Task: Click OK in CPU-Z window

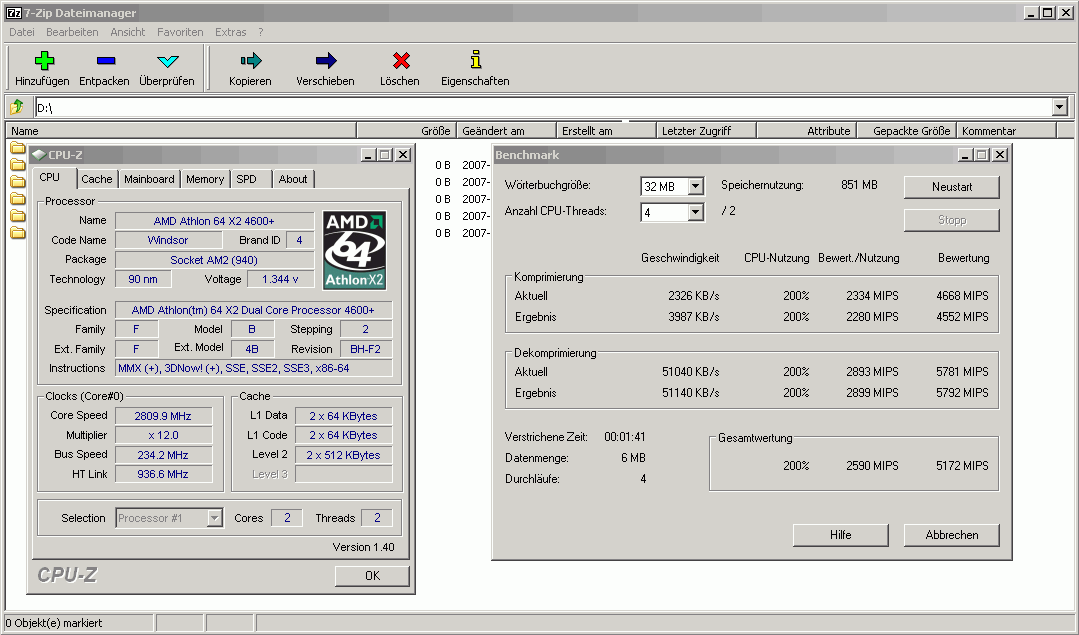Action: coord(372,576)
